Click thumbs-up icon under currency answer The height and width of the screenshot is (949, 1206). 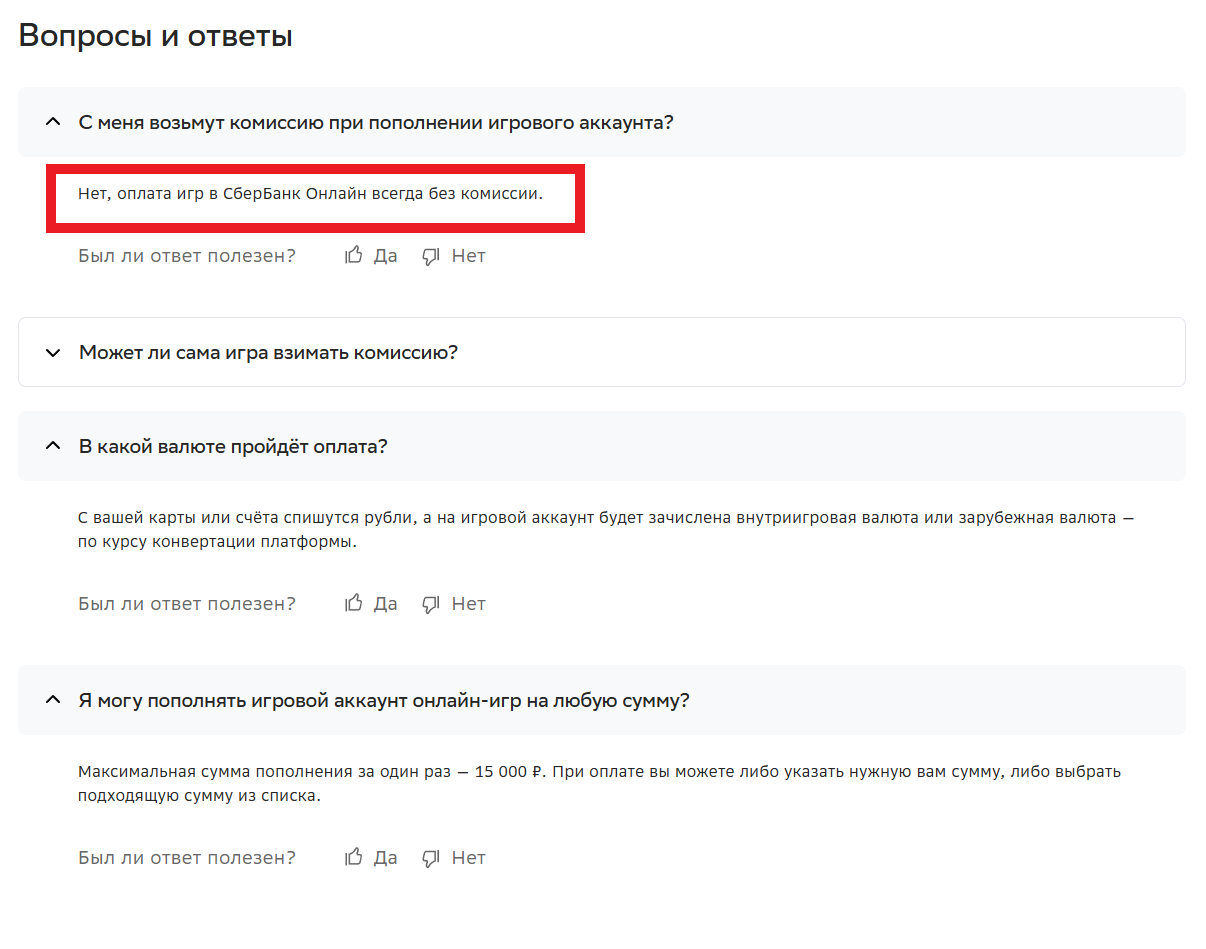[x=353, y=604]
